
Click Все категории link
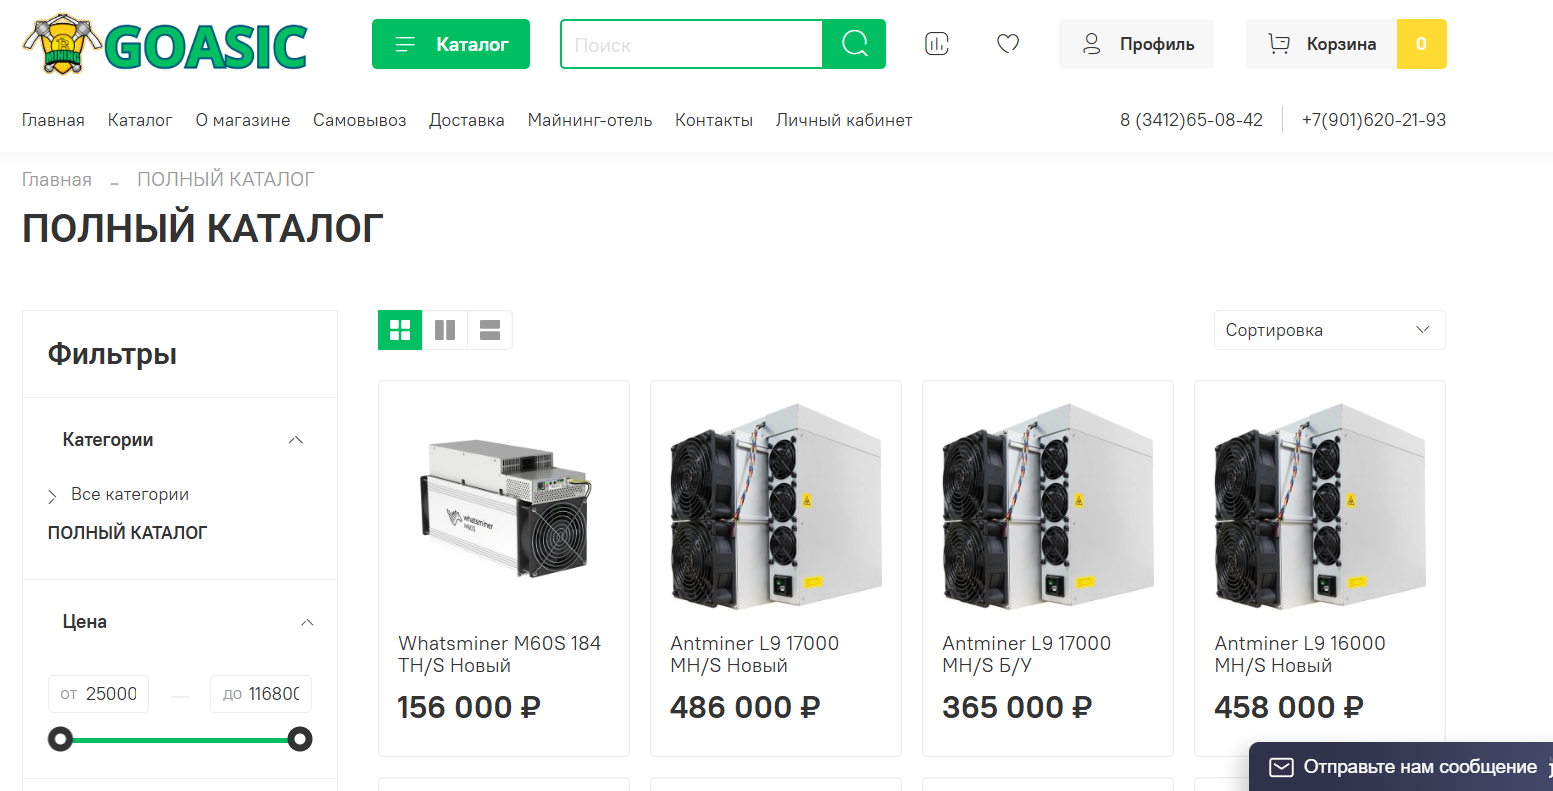pos(130,495)
